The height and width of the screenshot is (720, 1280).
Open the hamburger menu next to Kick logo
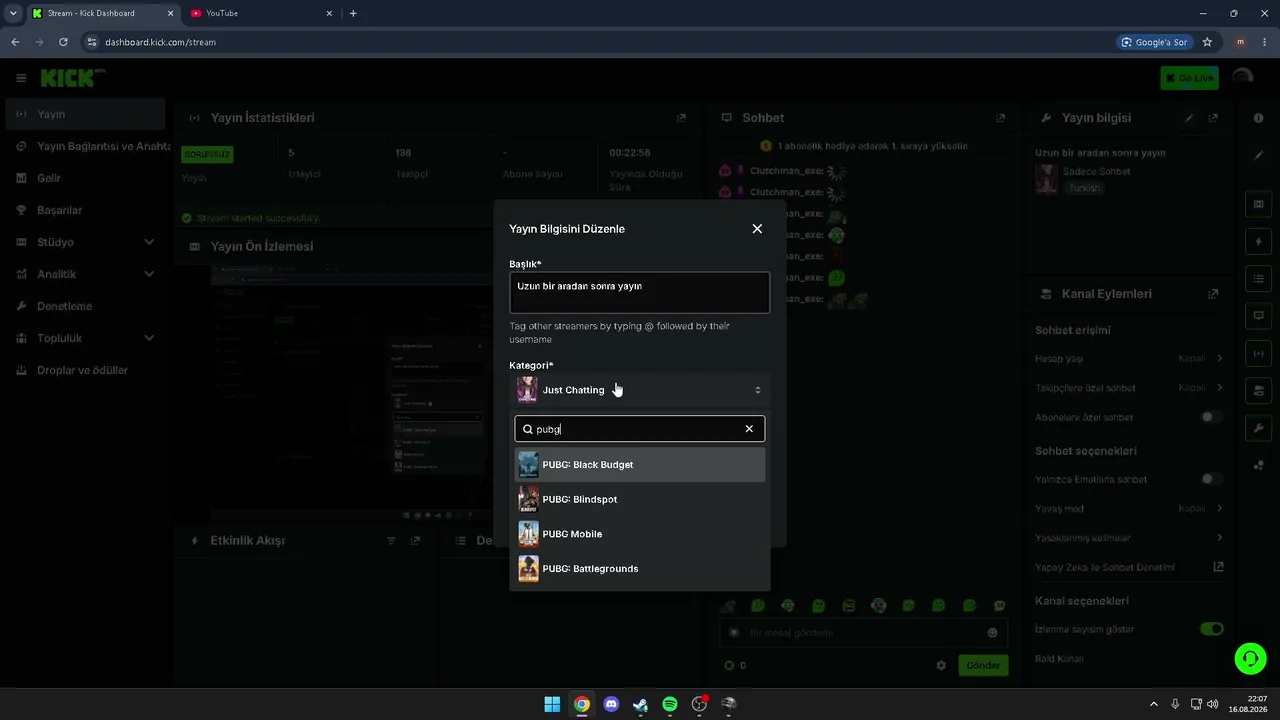point(21,78)
